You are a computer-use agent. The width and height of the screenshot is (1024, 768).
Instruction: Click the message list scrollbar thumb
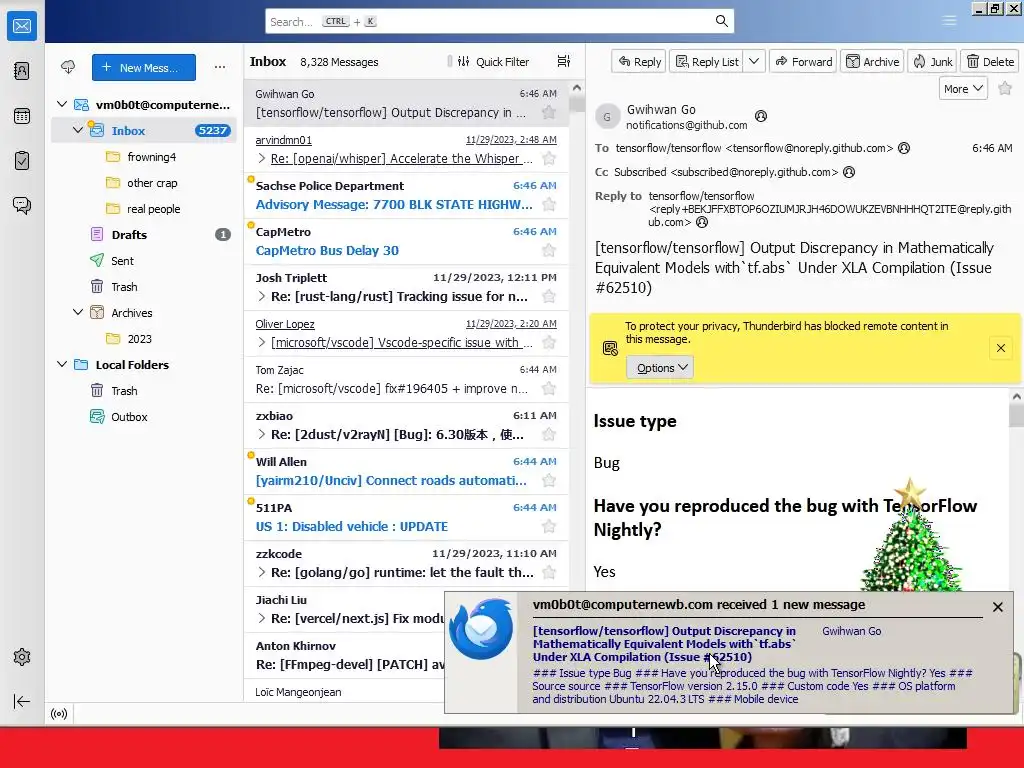[577, 103]
